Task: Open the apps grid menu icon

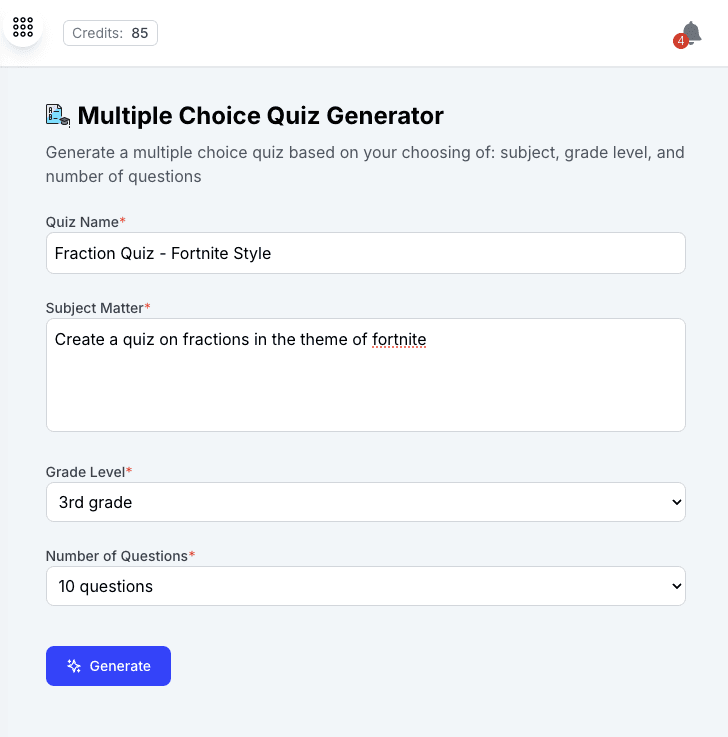Action: pos(23,27)
